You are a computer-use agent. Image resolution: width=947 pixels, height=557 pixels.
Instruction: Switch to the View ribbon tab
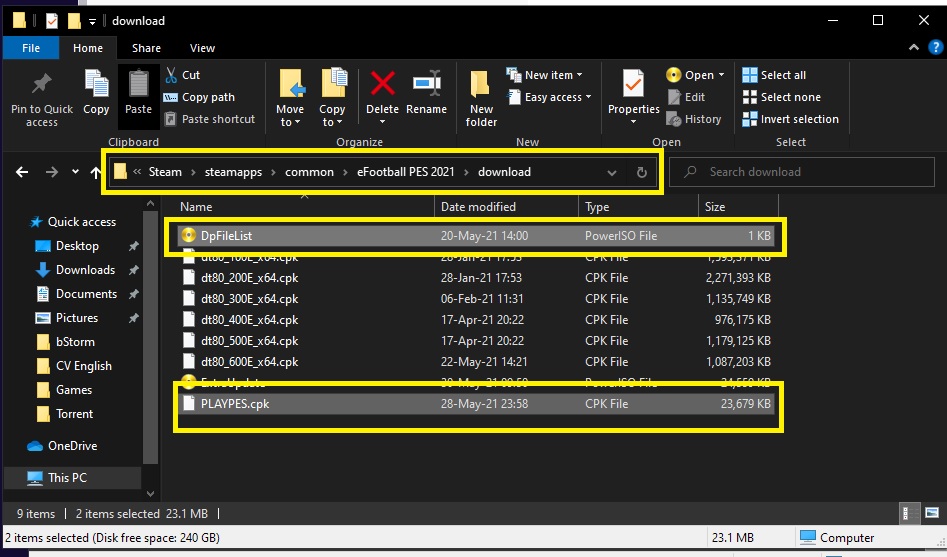202,48
